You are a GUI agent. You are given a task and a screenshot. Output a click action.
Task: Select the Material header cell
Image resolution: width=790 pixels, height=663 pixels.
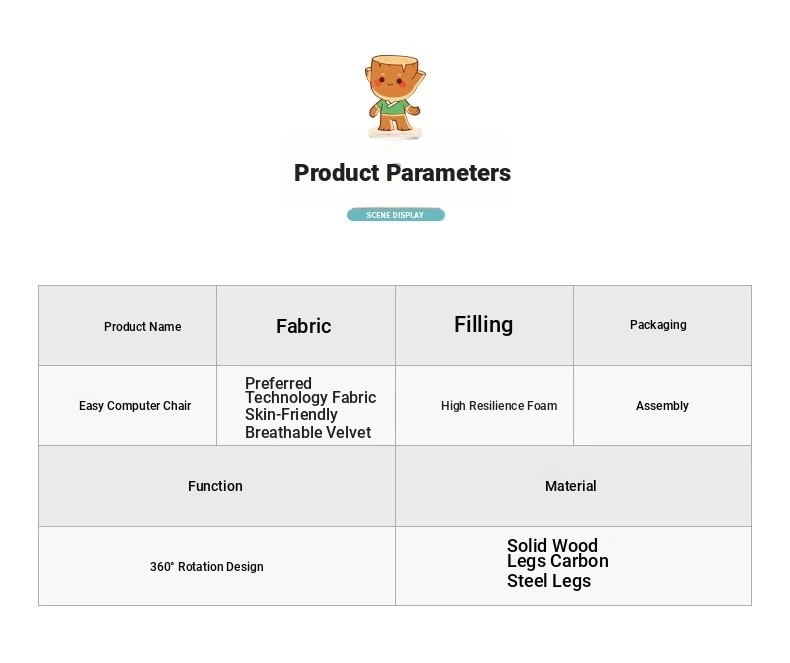click(x=573, y=486)
